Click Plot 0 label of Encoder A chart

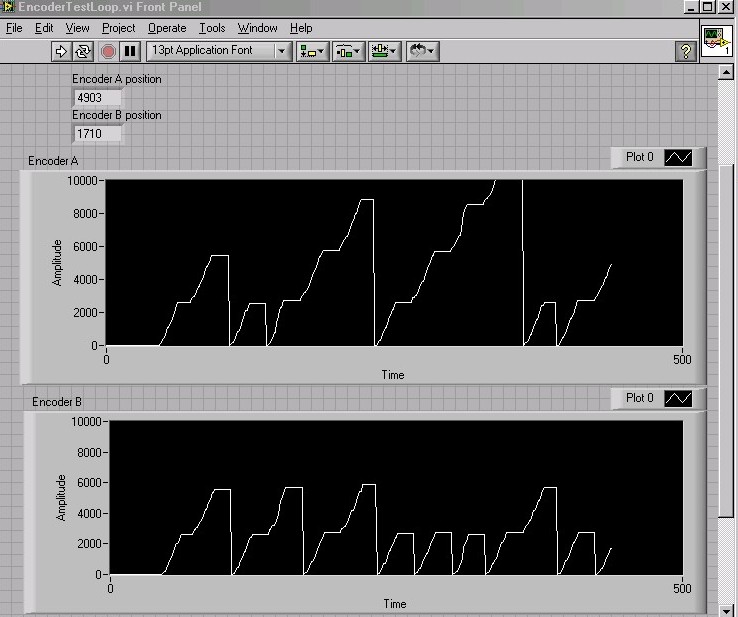click(x=639, y=157)
